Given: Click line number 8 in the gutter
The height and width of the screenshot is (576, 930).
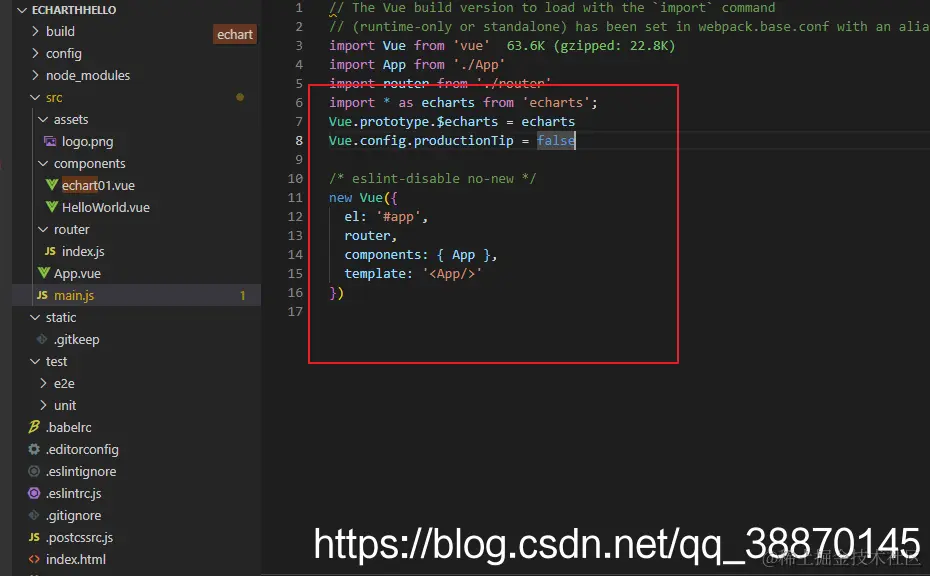Looking at the screenshot, I should pyautogui.click(x=299, y=141).
